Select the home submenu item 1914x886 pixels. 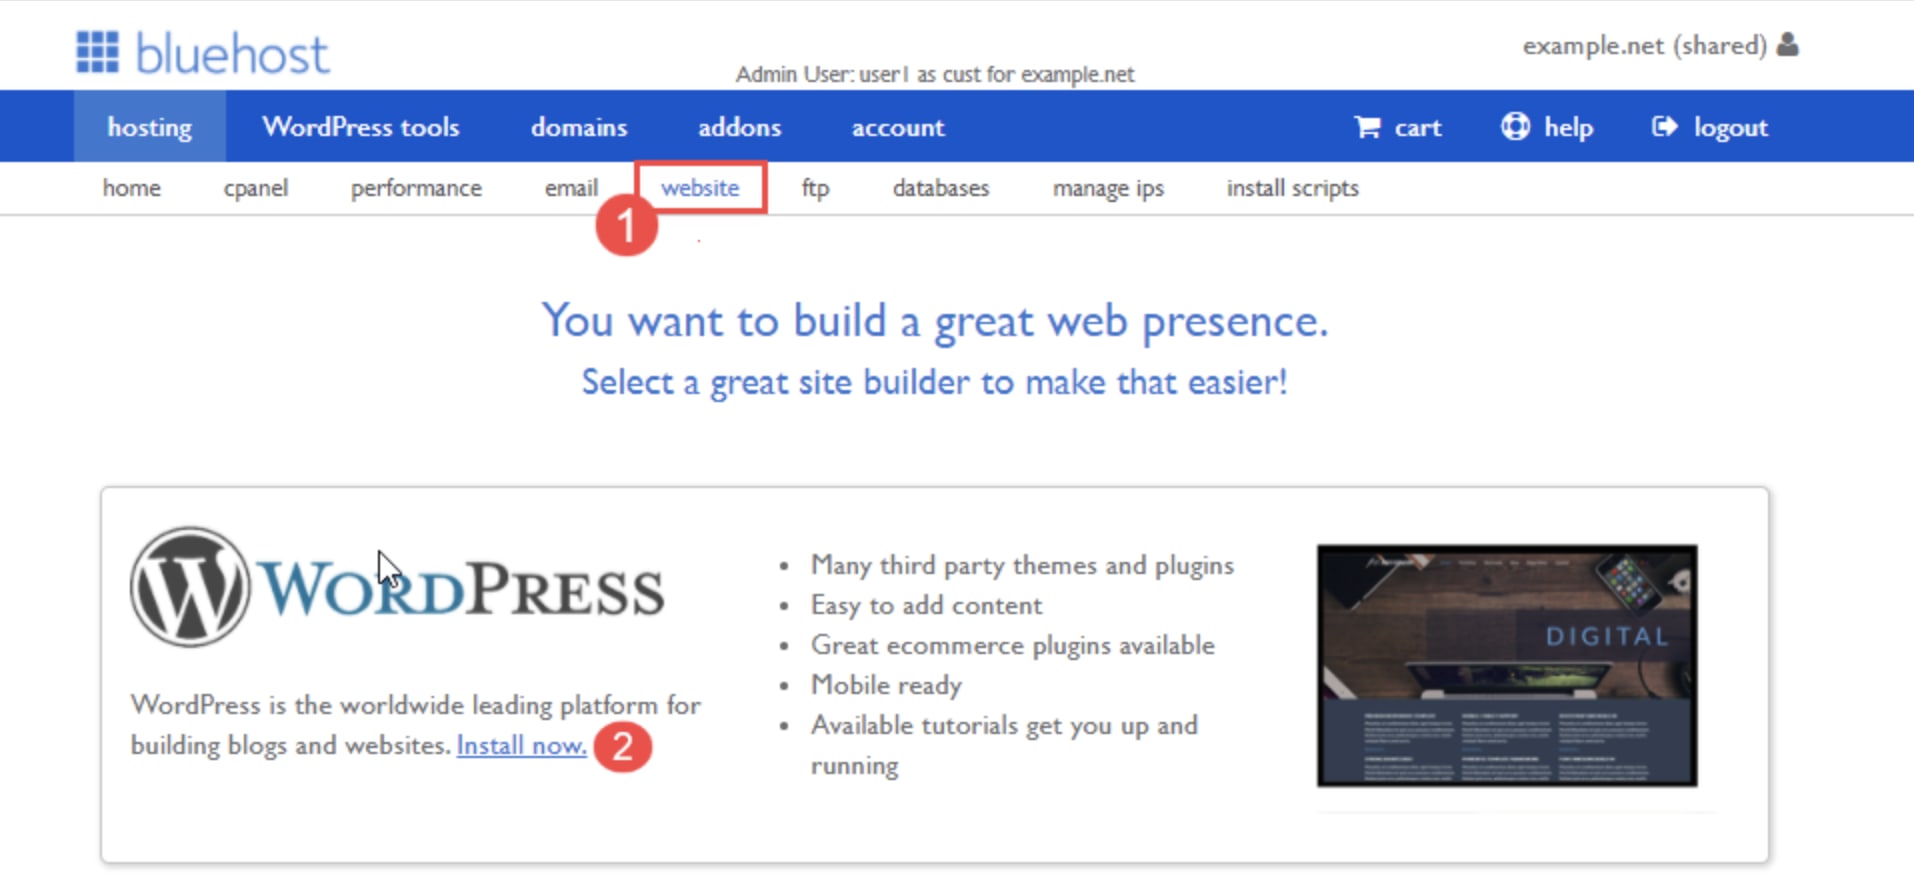pyautogui.click(x=131, y=188)
